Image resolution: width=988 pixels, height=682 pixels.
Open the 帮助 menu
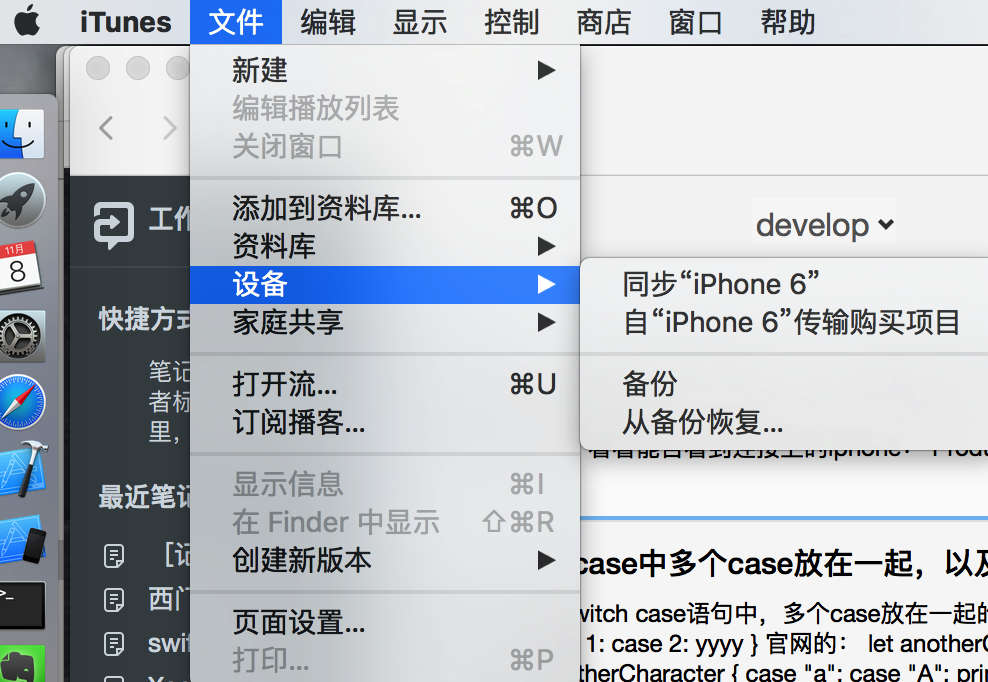pos(788,22)
